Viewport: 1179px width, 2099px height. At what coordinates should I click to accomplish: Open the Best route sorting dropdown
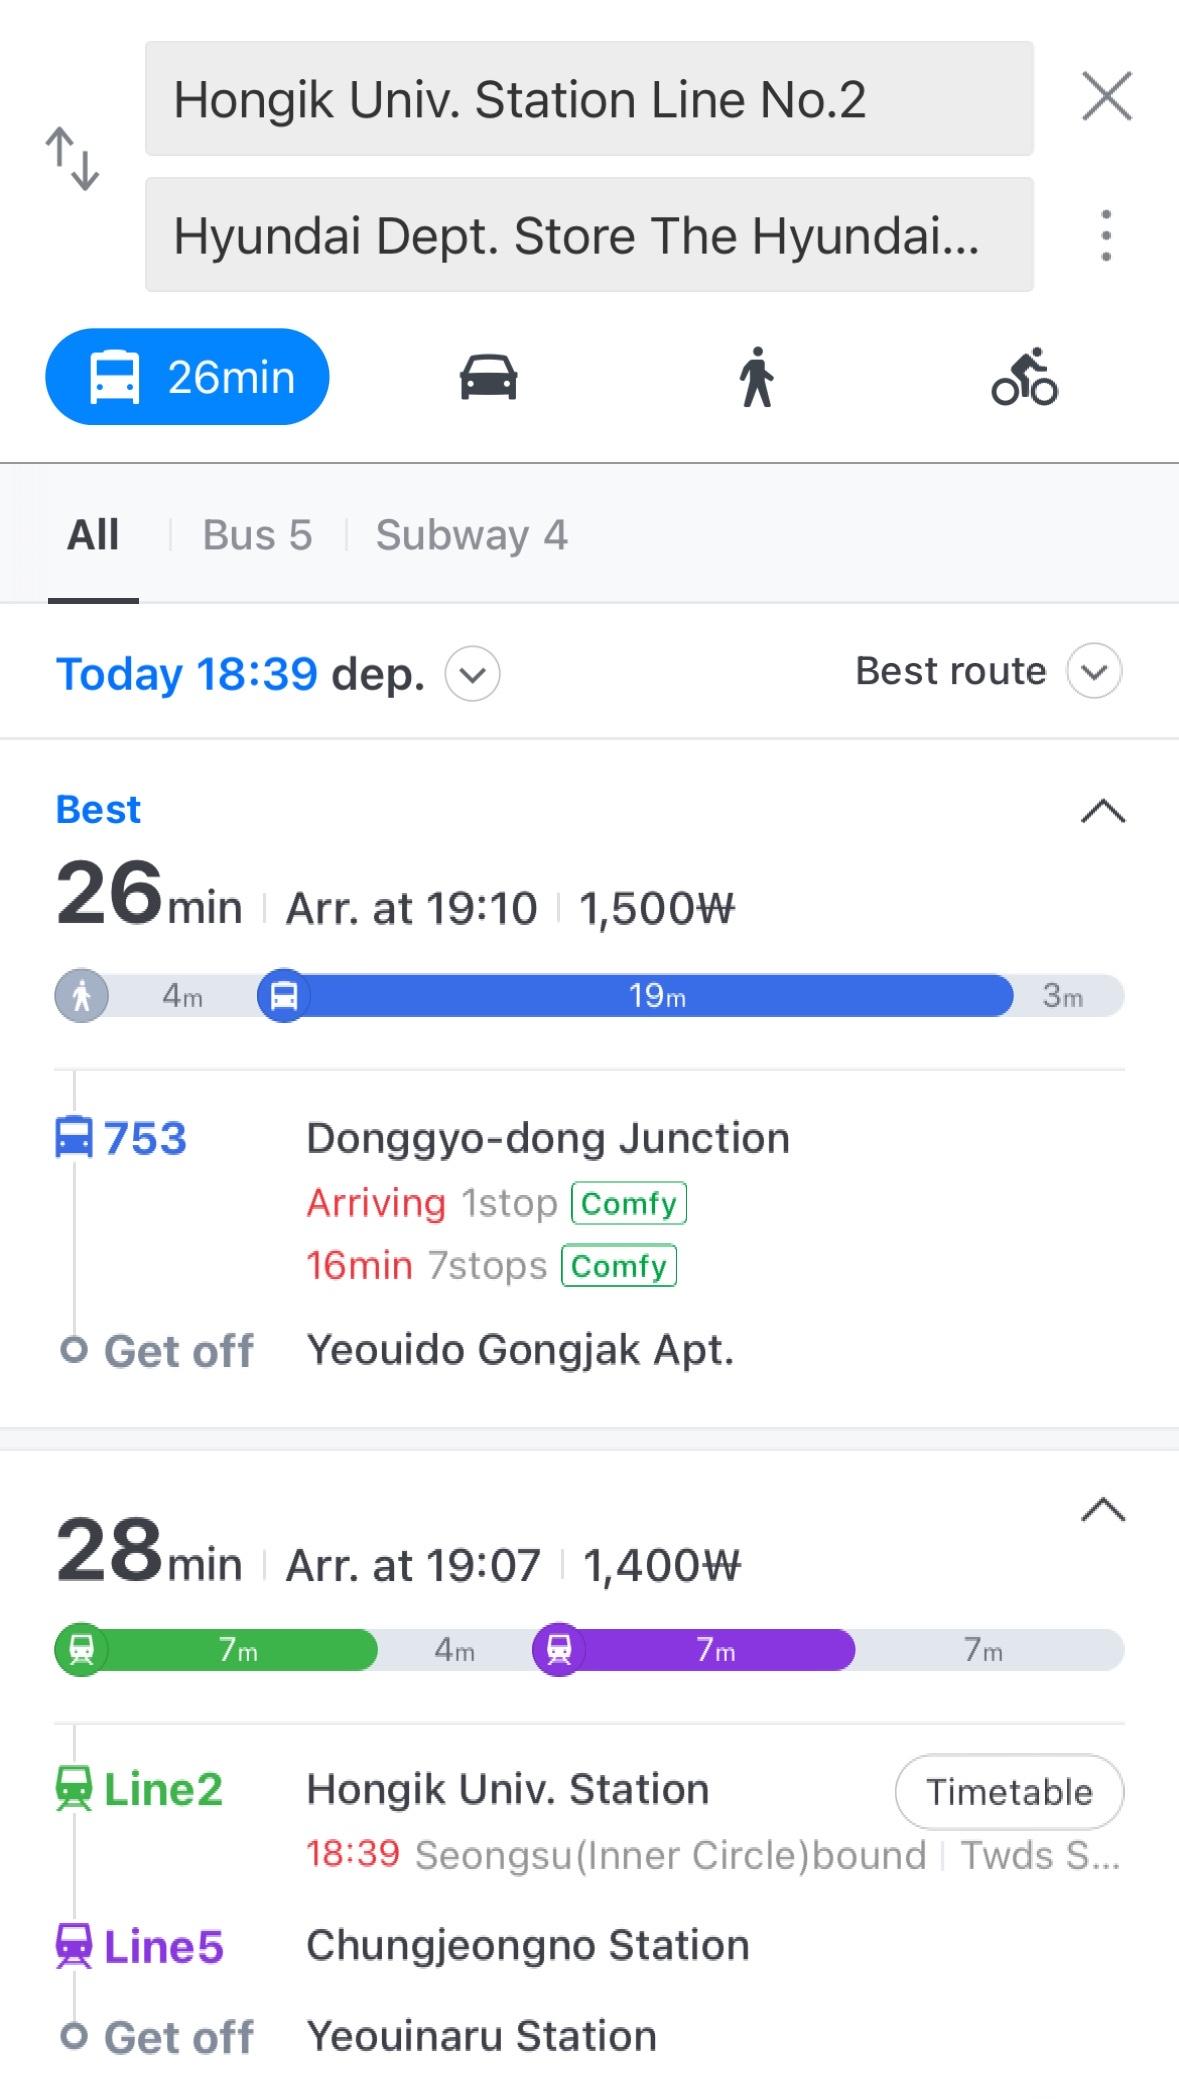[x=1094, y=671]
